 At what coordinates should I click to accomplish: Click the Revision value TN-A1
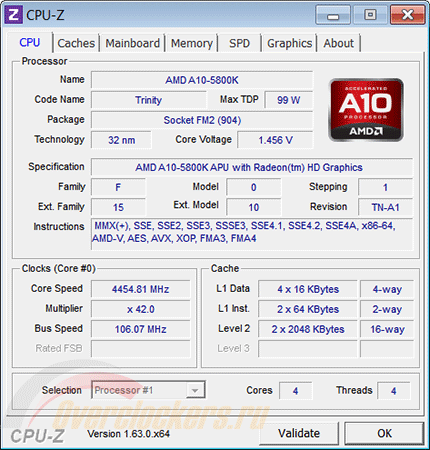pos(386,207)
